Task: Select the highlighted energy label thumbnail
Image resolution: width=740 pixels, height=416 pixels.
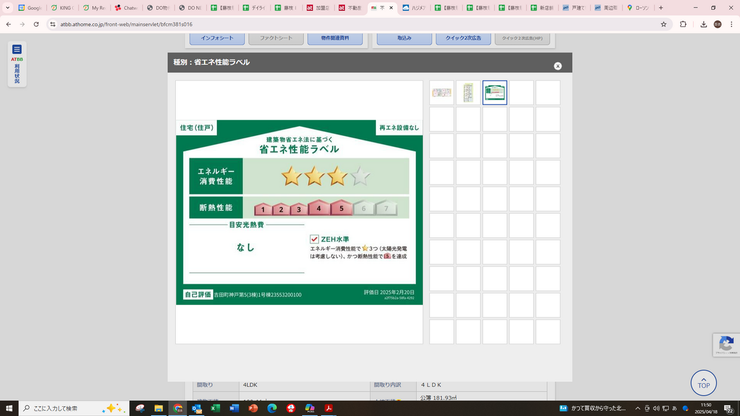Action: 494,93
